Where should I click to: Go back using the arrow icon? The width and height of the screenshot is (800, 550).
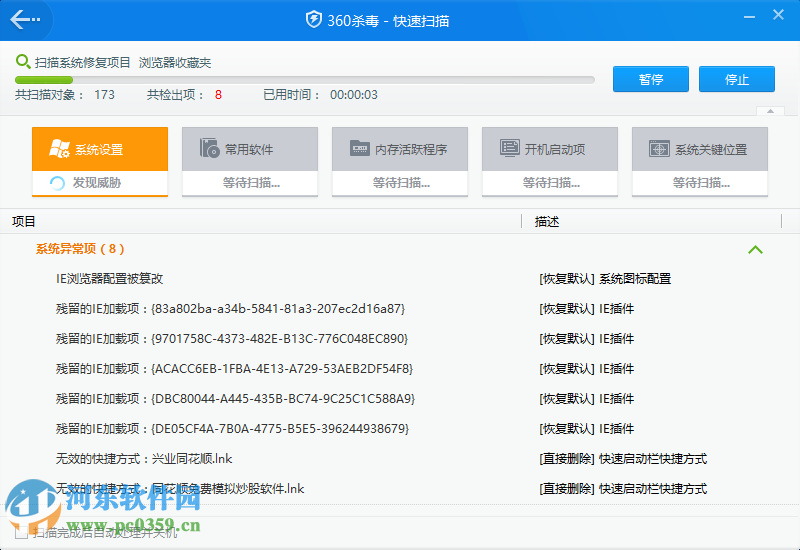tap(24, 20)
